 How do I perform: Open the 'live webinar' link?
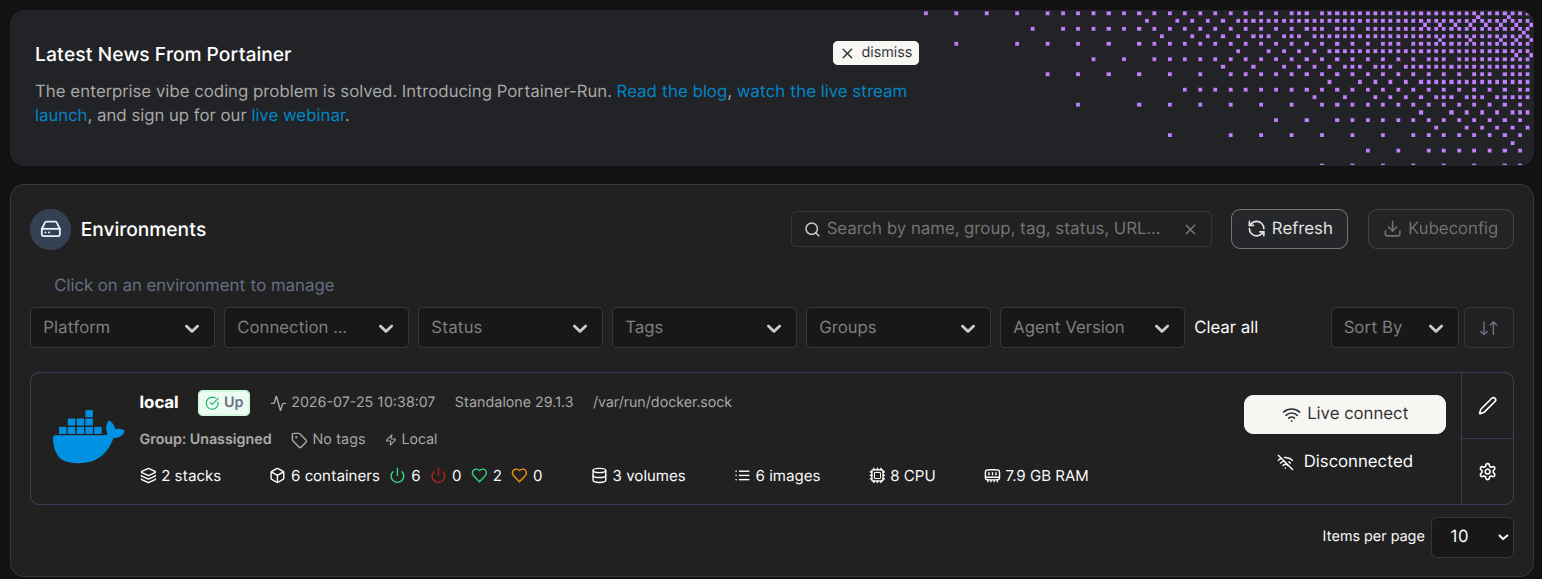tap(298, 115)
